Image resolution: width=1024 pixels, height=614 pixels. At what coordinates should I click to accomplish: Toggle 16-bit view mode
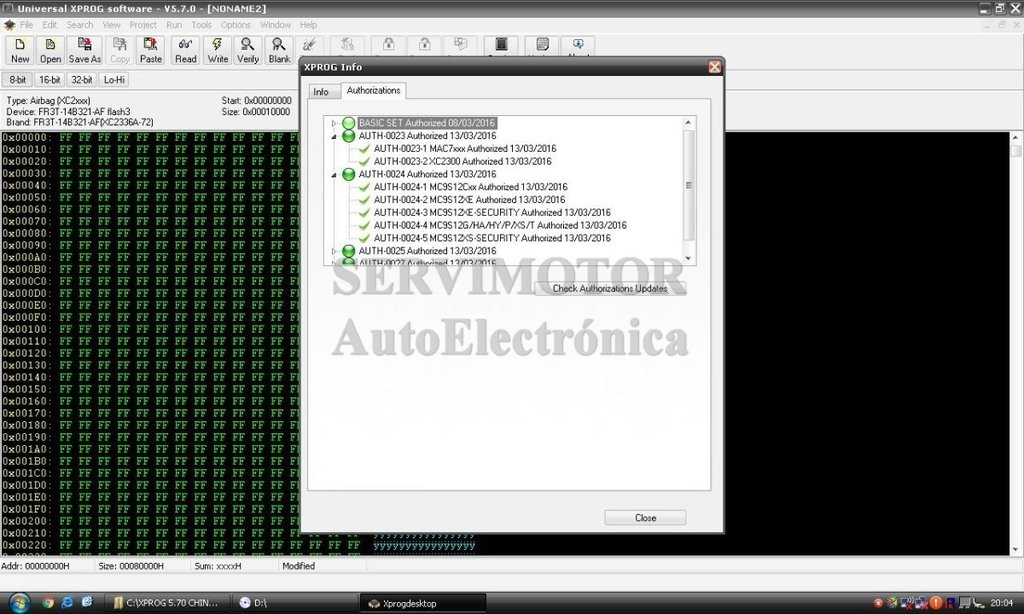tap(49, 79)
